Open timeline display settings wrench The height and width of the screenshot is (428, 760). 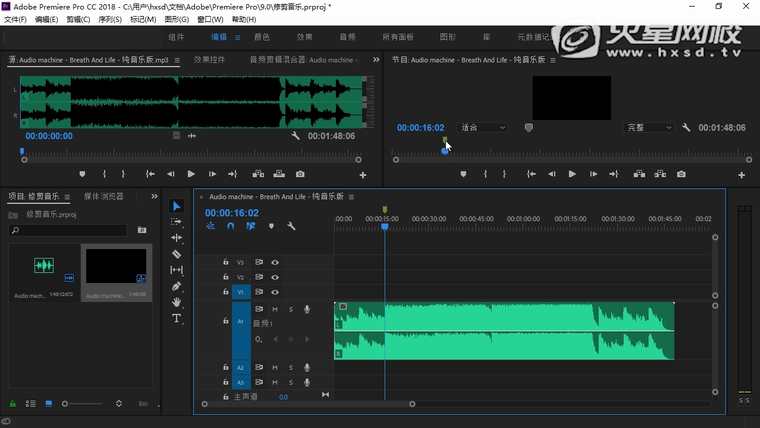[291, 226]
